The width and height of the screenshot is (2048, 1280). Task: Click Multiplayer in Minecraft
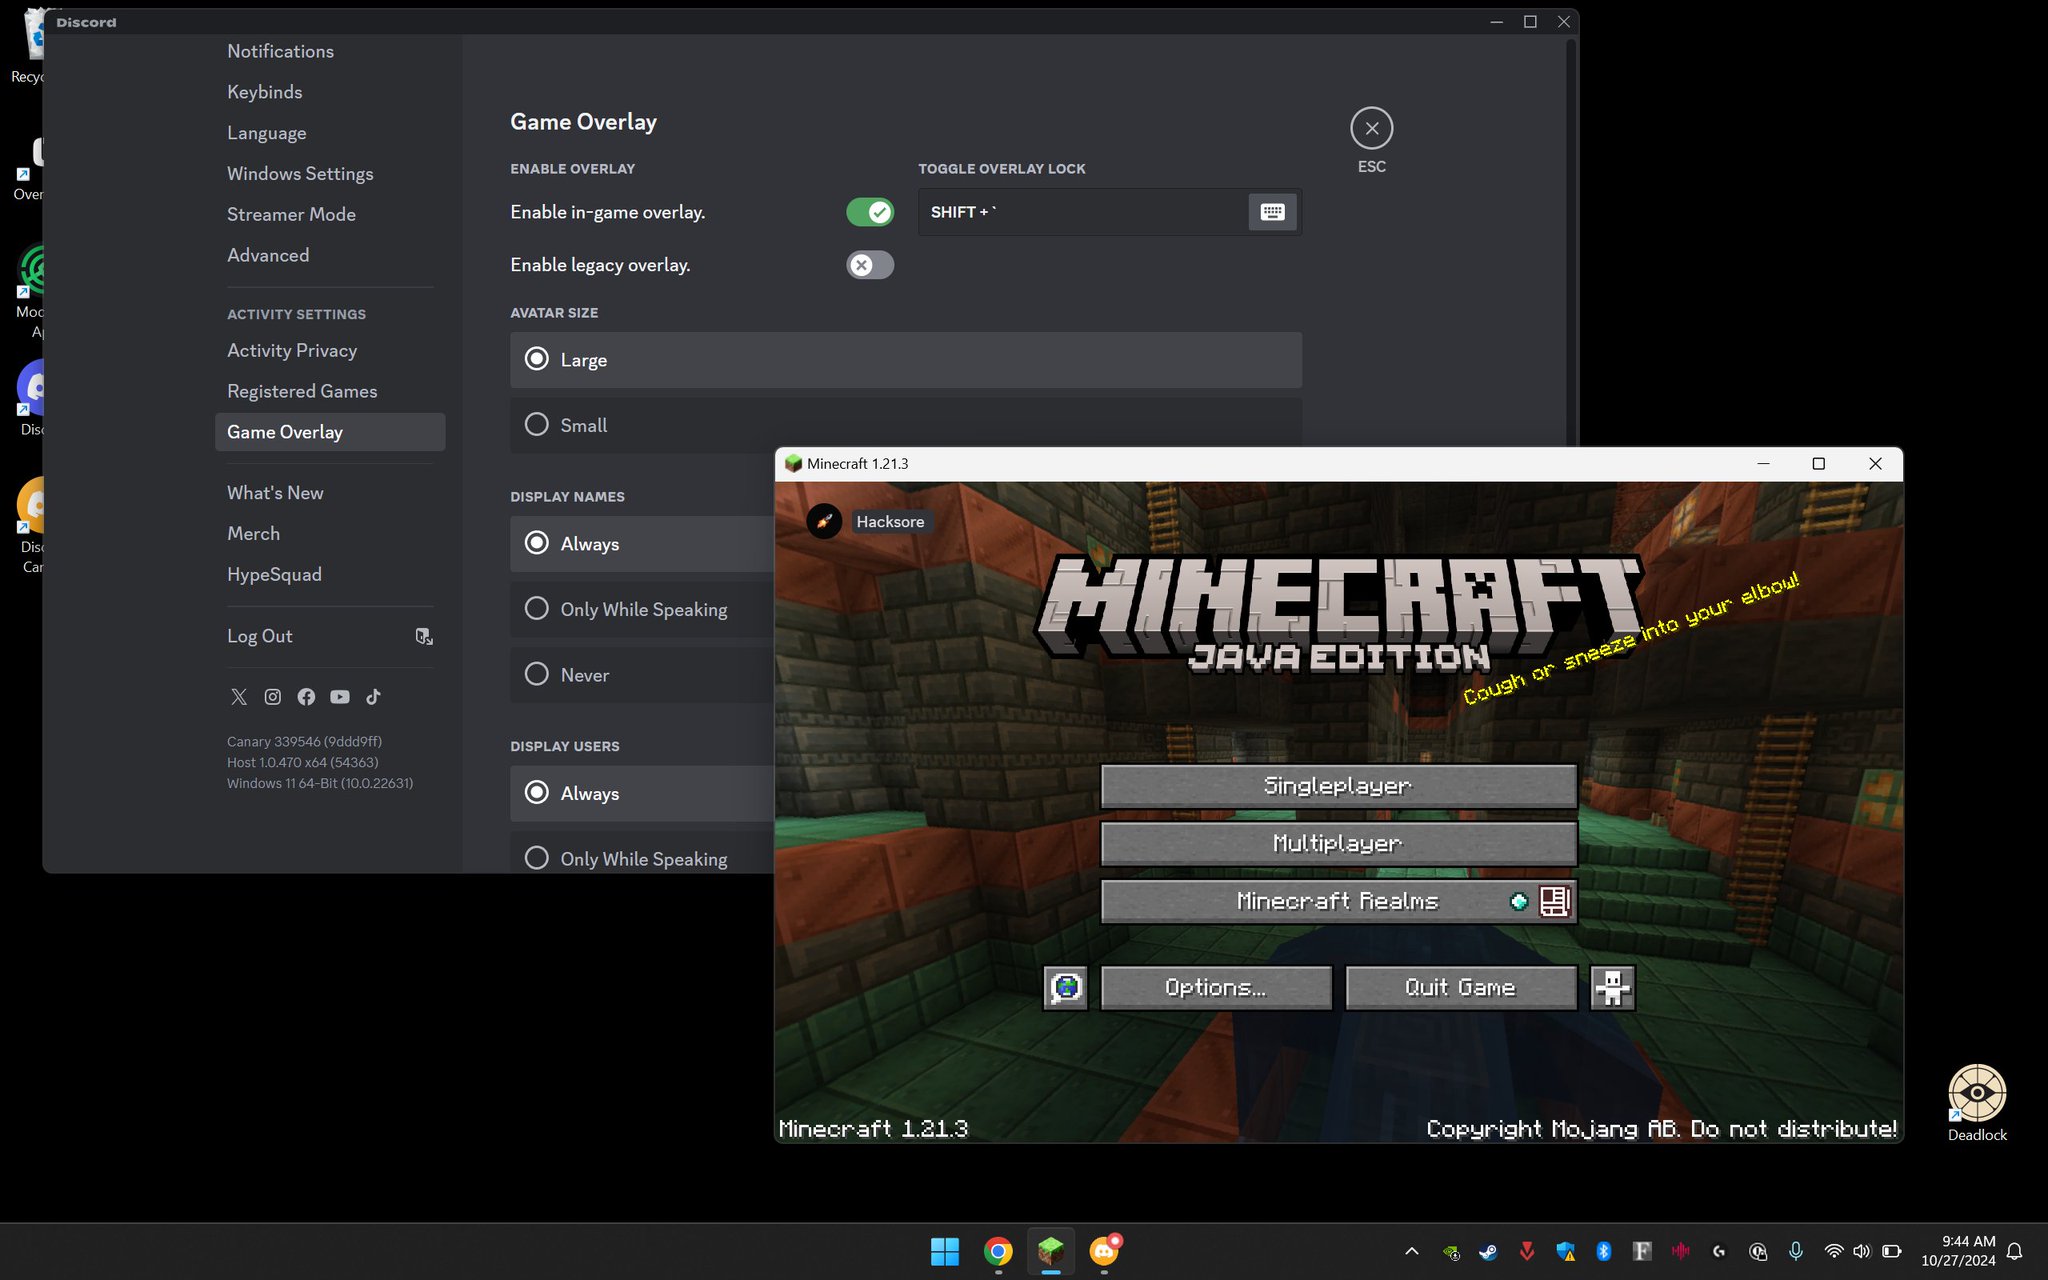coord(1338,844)
